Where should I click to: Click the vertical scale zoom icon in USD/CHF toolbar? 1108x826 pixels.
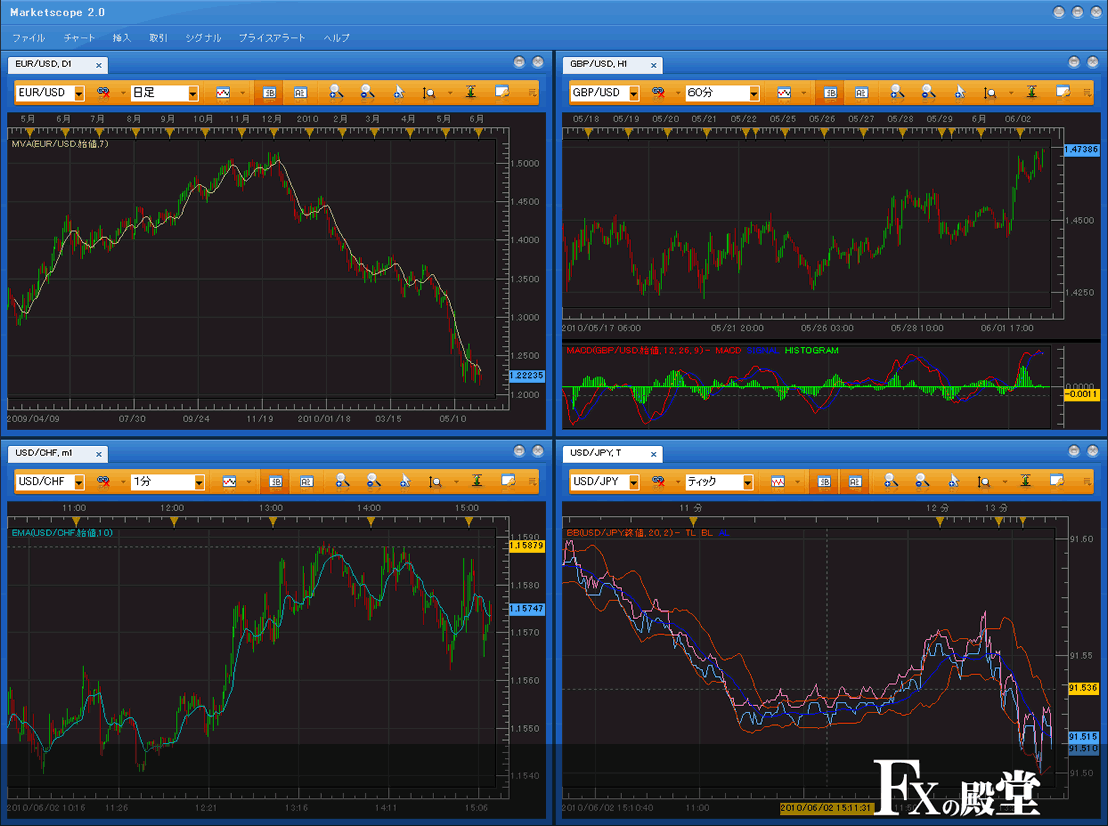pyautogui.click(x=435, y=481)
